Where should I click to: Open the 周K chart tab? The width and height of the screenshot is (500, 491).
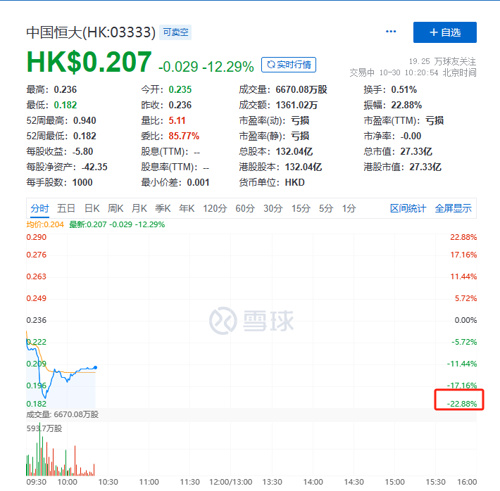click(115, 209)
